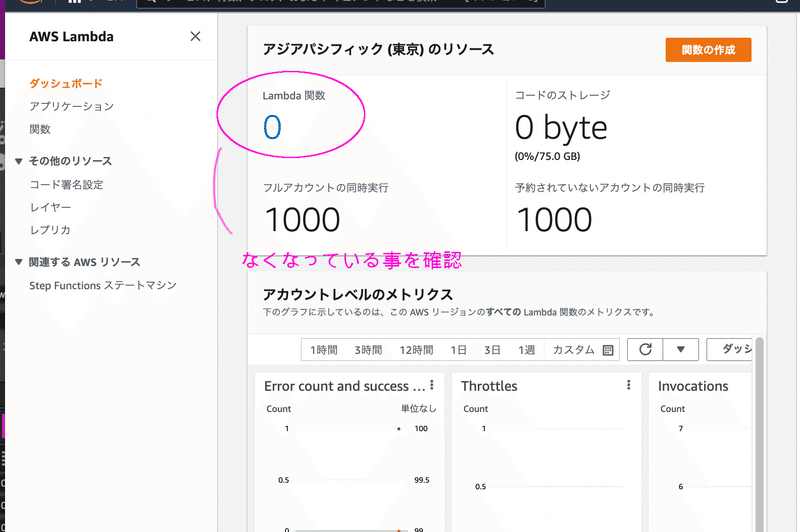
Task: Collapse the その他のリソース section
Action: click(x=19, y=161)
